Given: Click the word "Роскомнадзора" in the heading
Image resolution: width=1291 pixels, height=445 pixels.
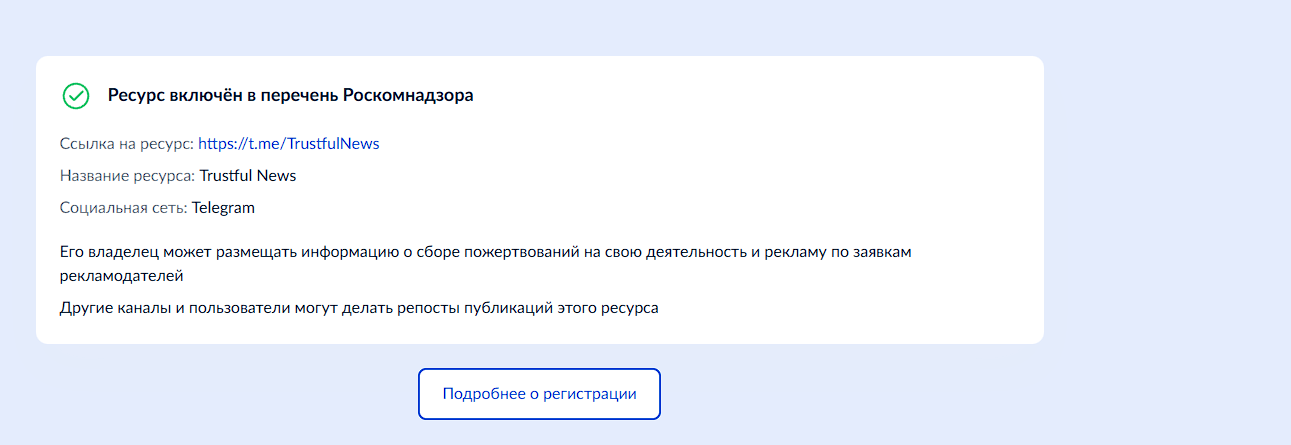Looking at the screenshot, I should pyautogui.click(x=408, y=96).
